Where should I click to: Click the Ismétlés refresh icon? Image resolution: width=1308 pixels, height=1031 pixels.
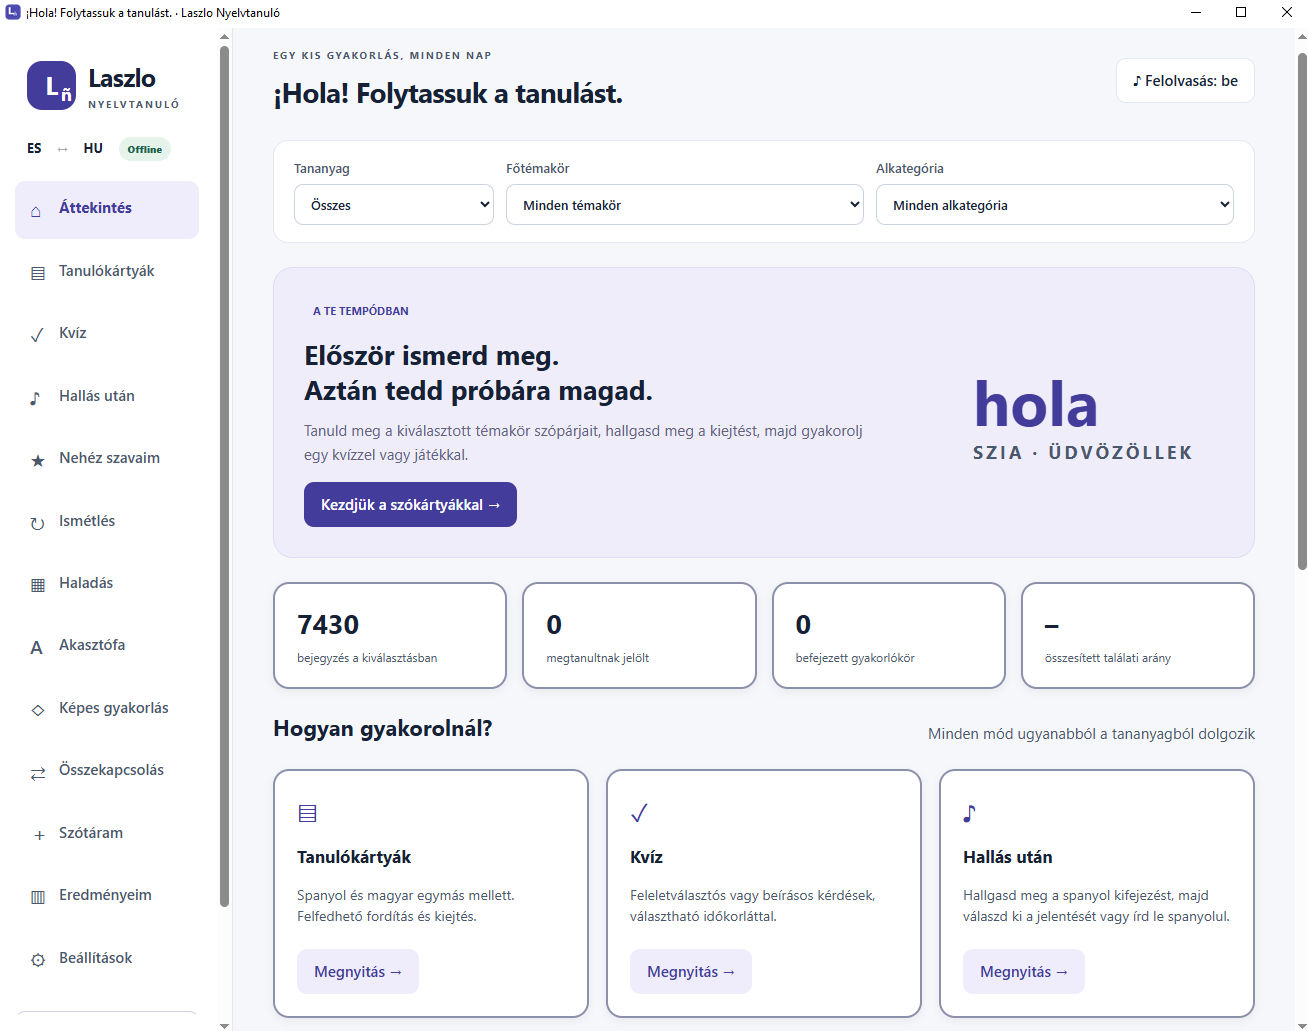coord(37,522)
